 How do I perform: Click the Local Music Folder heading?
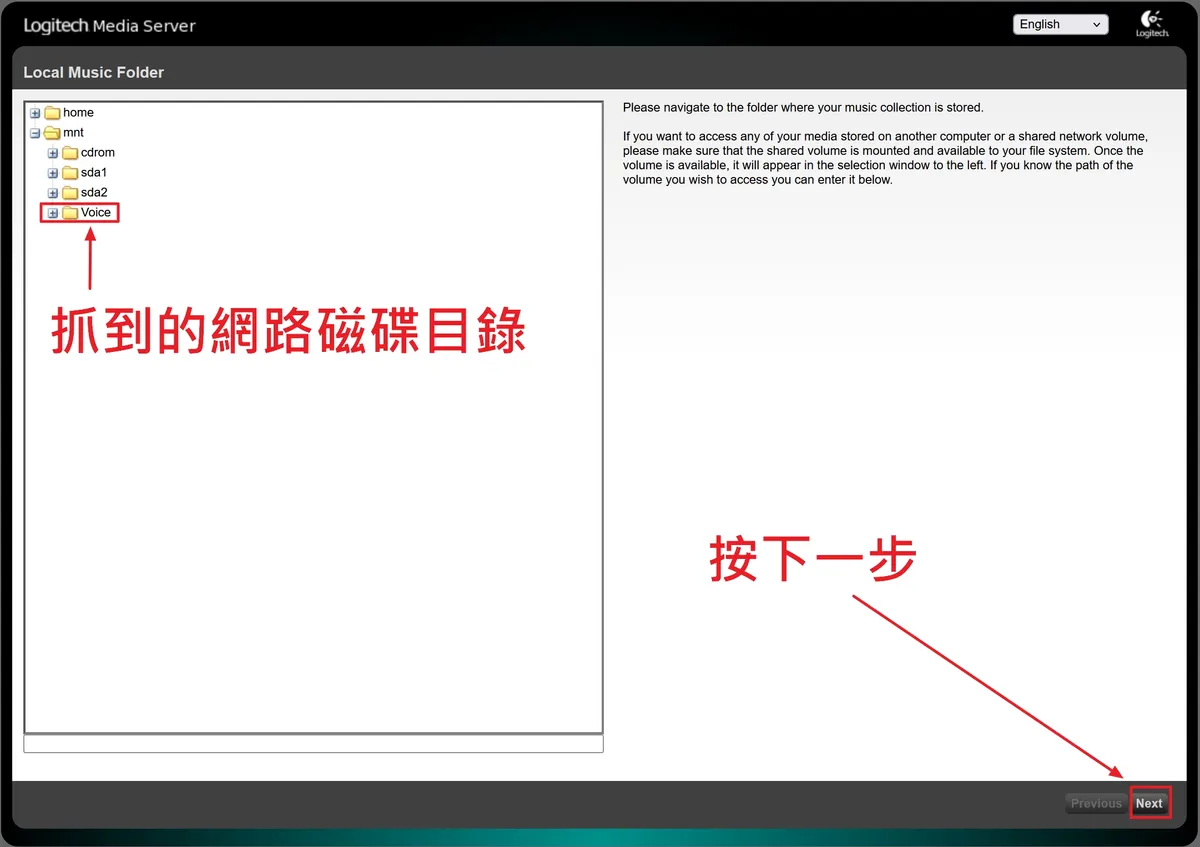pos(94,72)
